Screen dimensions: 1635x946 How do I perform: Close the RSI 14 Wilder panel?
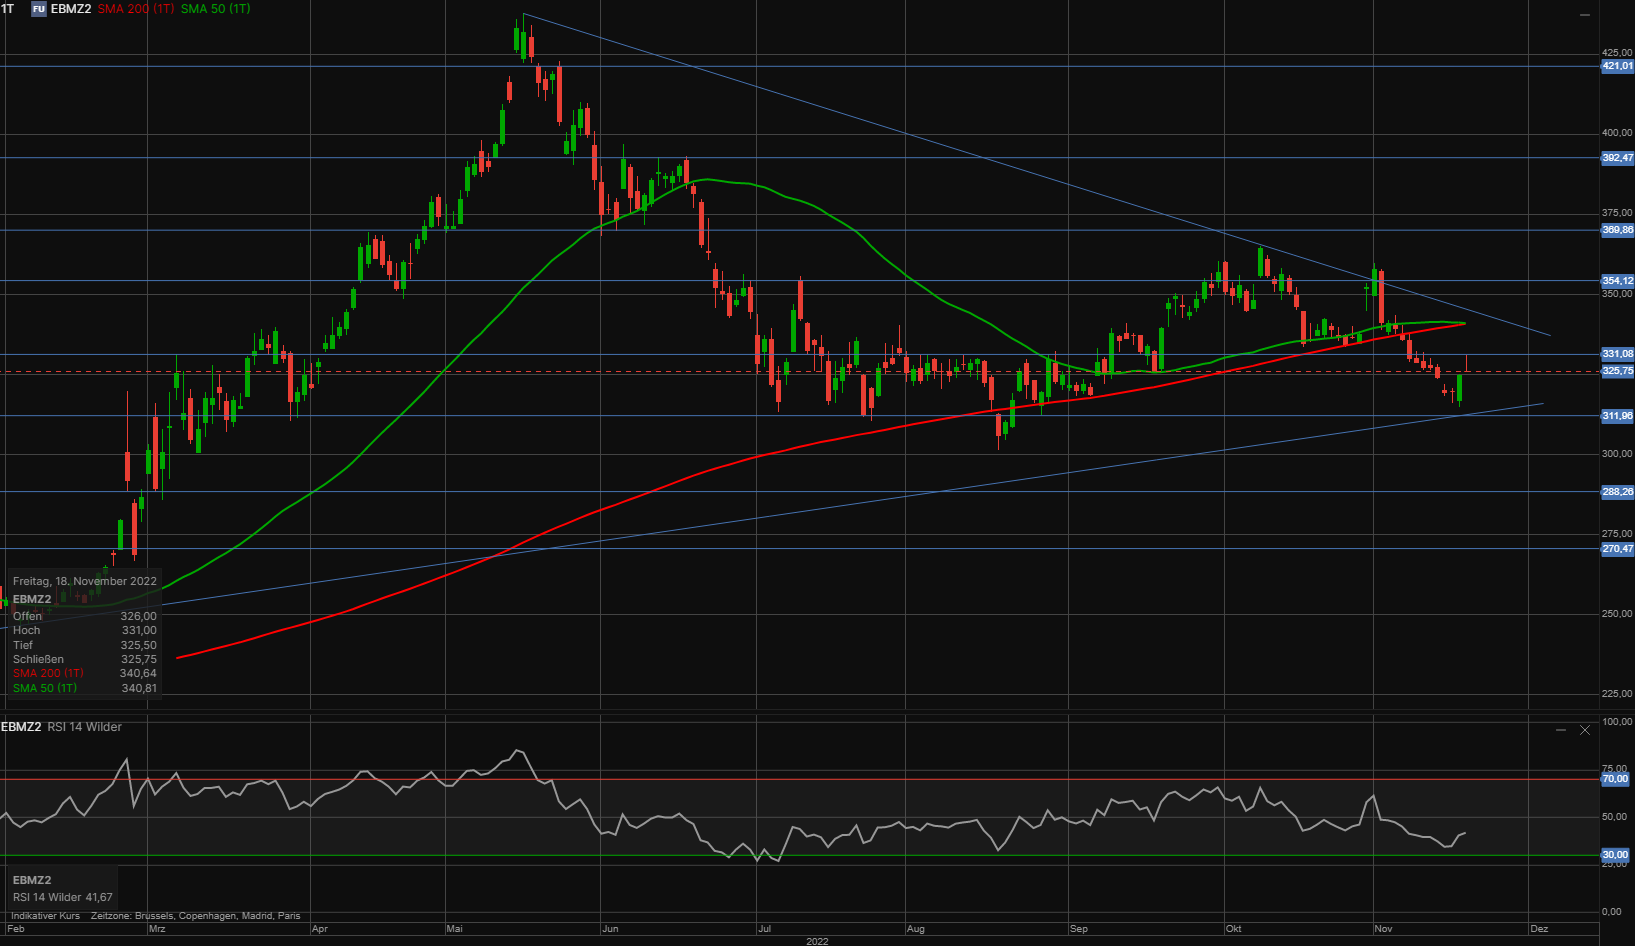(1585, 730)
